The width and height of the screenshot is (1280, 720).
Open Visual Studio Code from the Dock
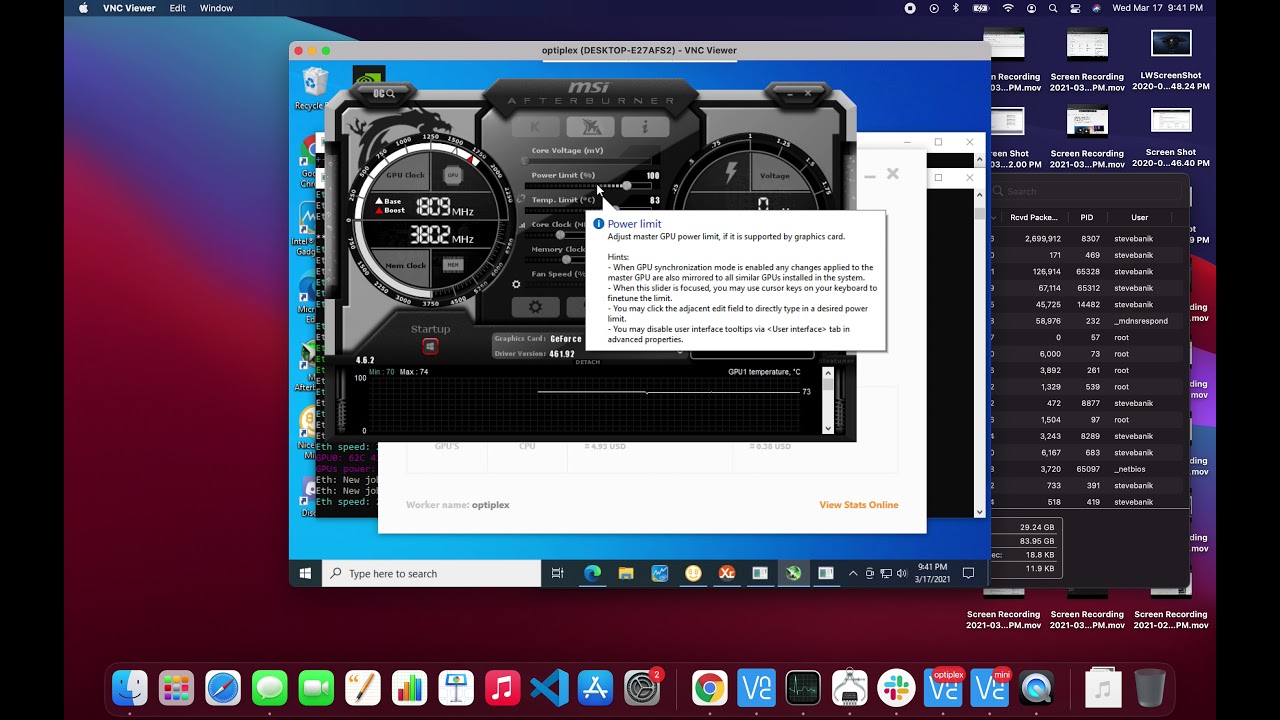tap(549, 688)
